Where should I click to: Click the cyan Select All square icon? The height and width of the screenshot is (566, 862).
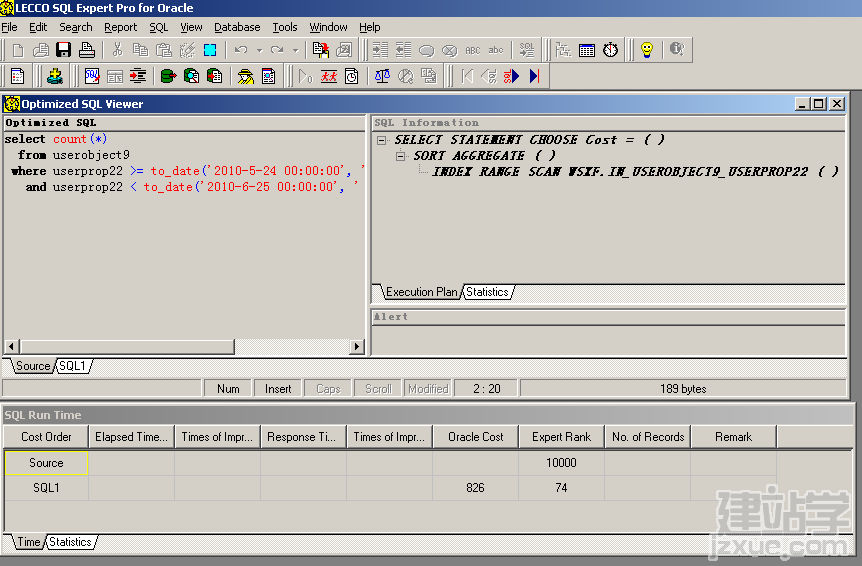point(210,51)
